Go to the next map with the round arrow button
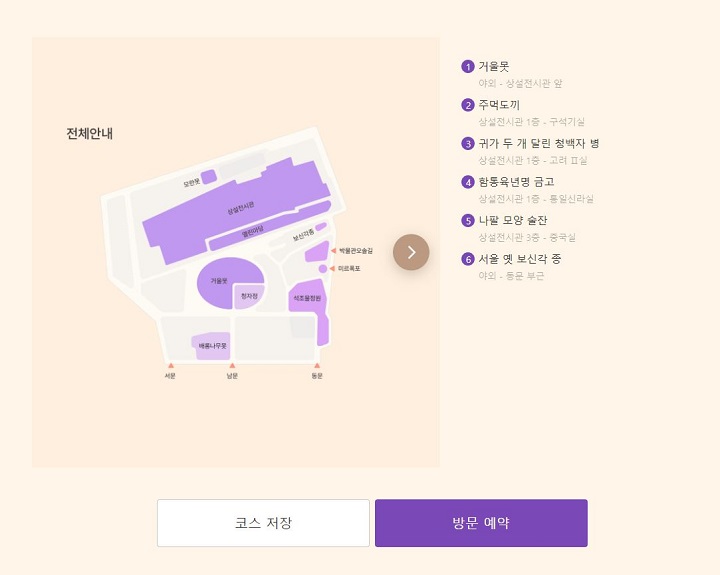The image size is (720, 575). tap(411, 252)
